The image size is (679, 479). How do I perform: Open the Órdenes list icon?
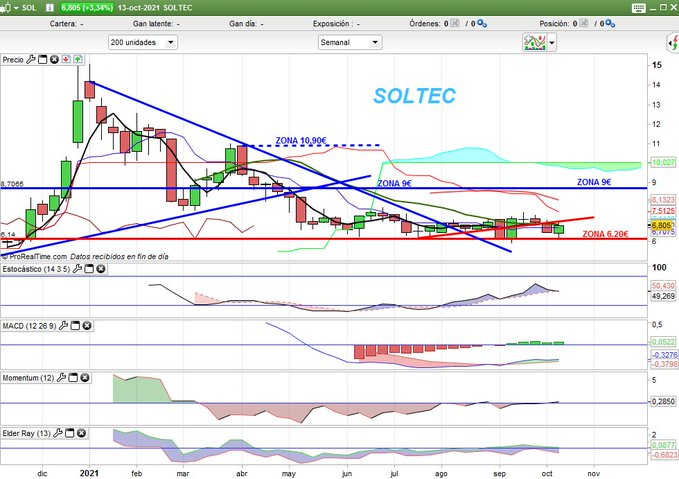coord(455,23)
